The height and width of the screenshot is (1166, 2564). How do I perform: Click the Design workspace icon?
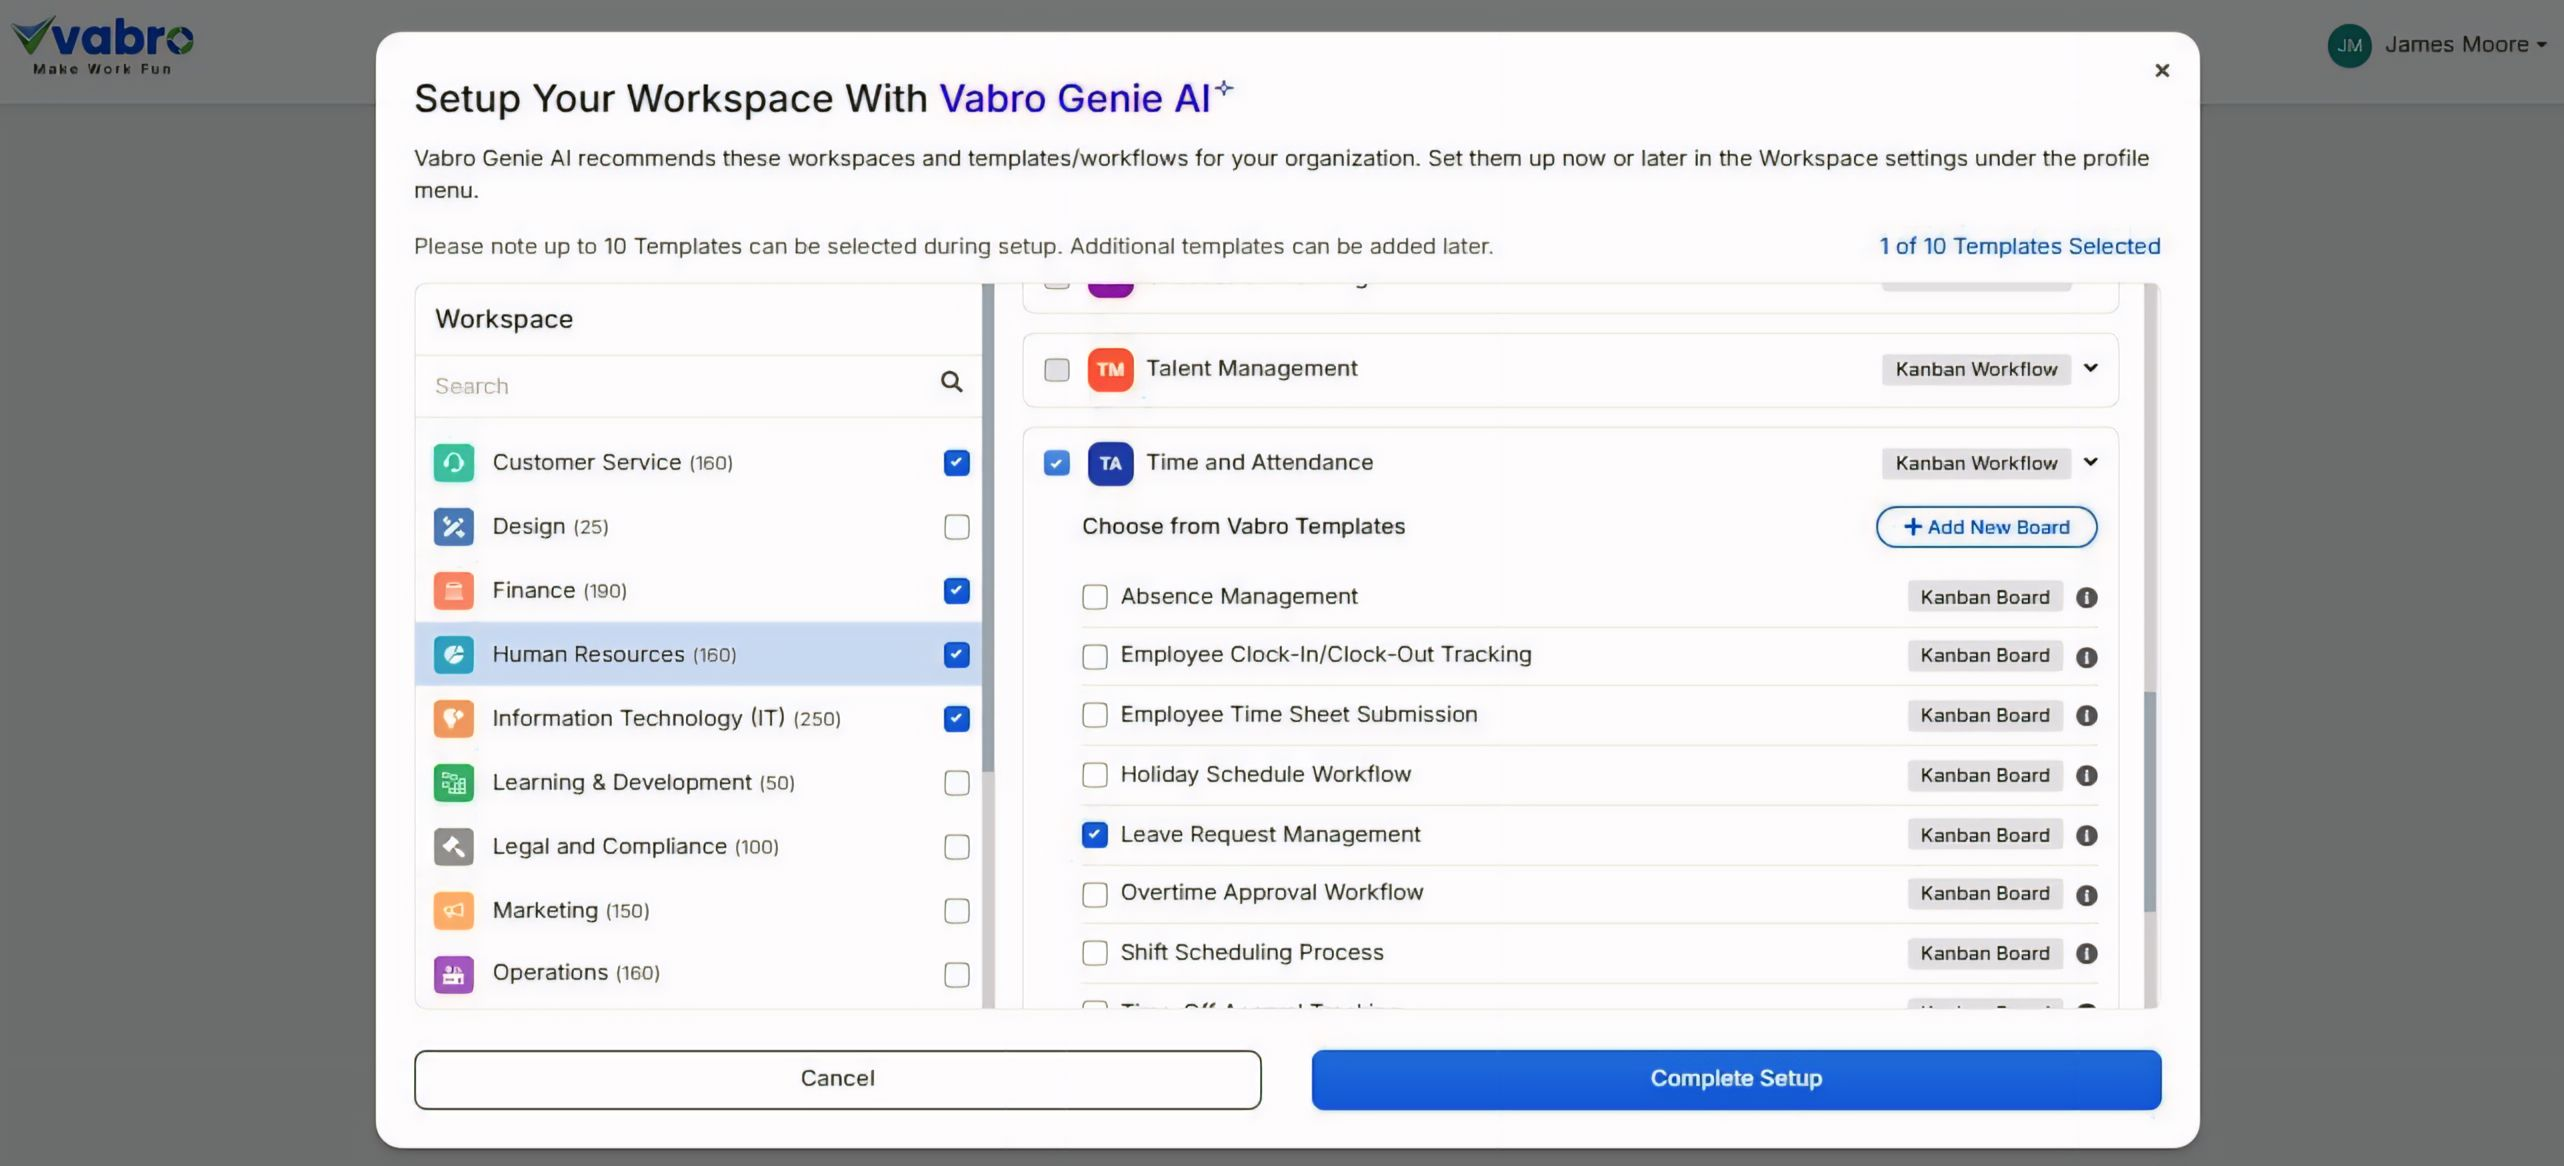click(453, 527)
